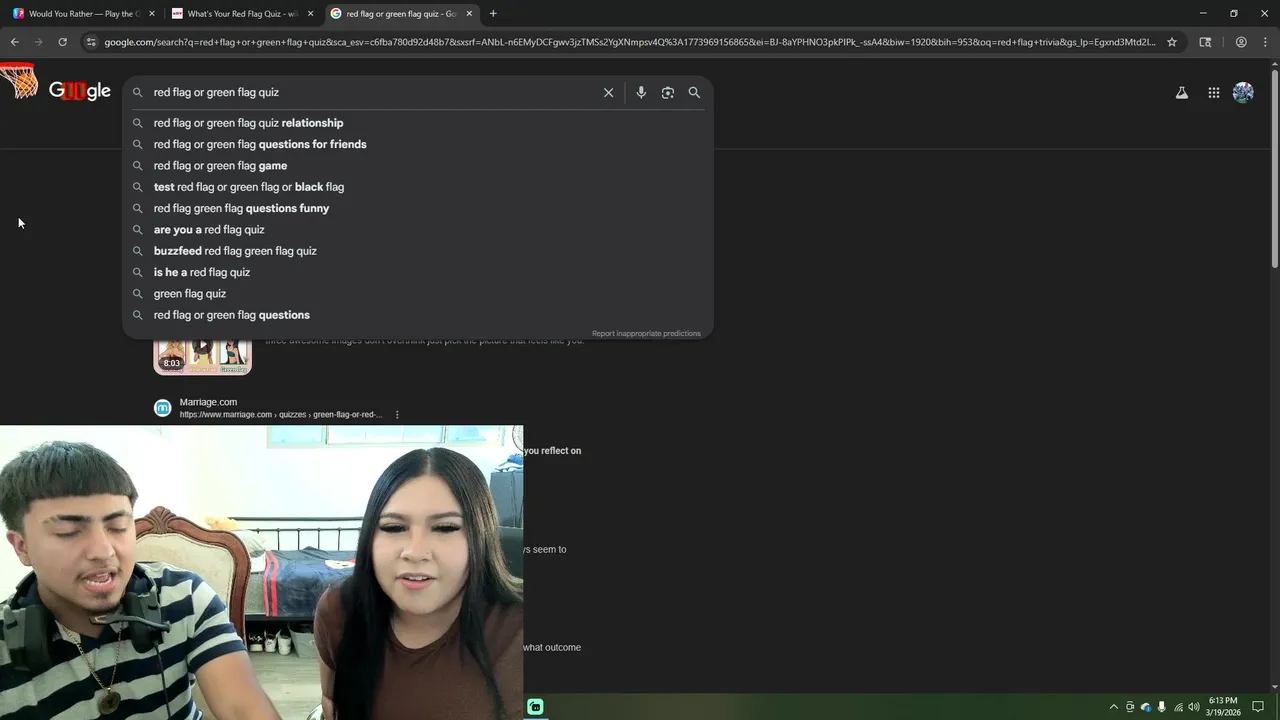
Task: Open the Chrome three-dot menu
Action: 1265,42
